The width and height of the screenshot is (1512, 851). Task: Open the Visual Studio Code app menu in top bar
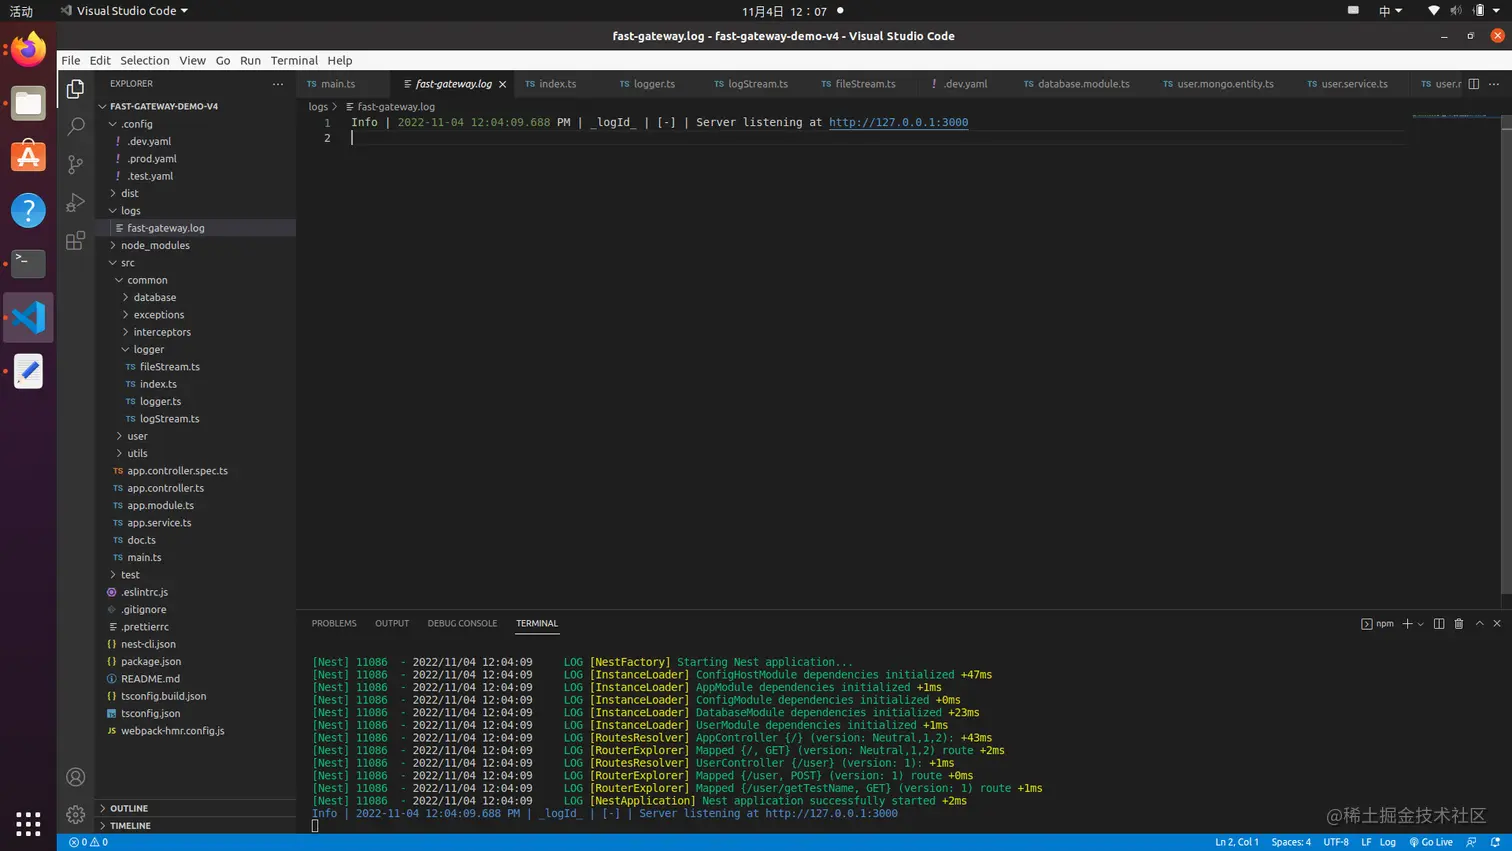coord(124,11)
